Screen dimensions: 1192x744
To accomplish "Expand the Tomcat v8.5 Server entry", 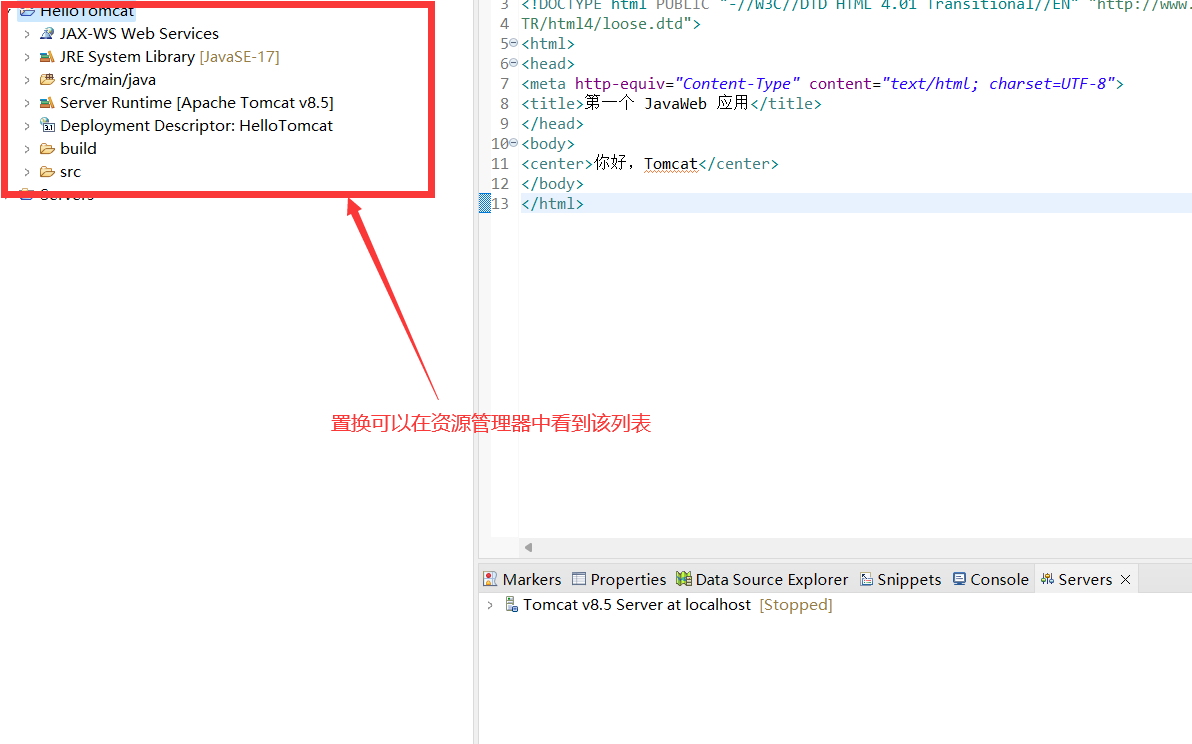I will pos(490,605).
